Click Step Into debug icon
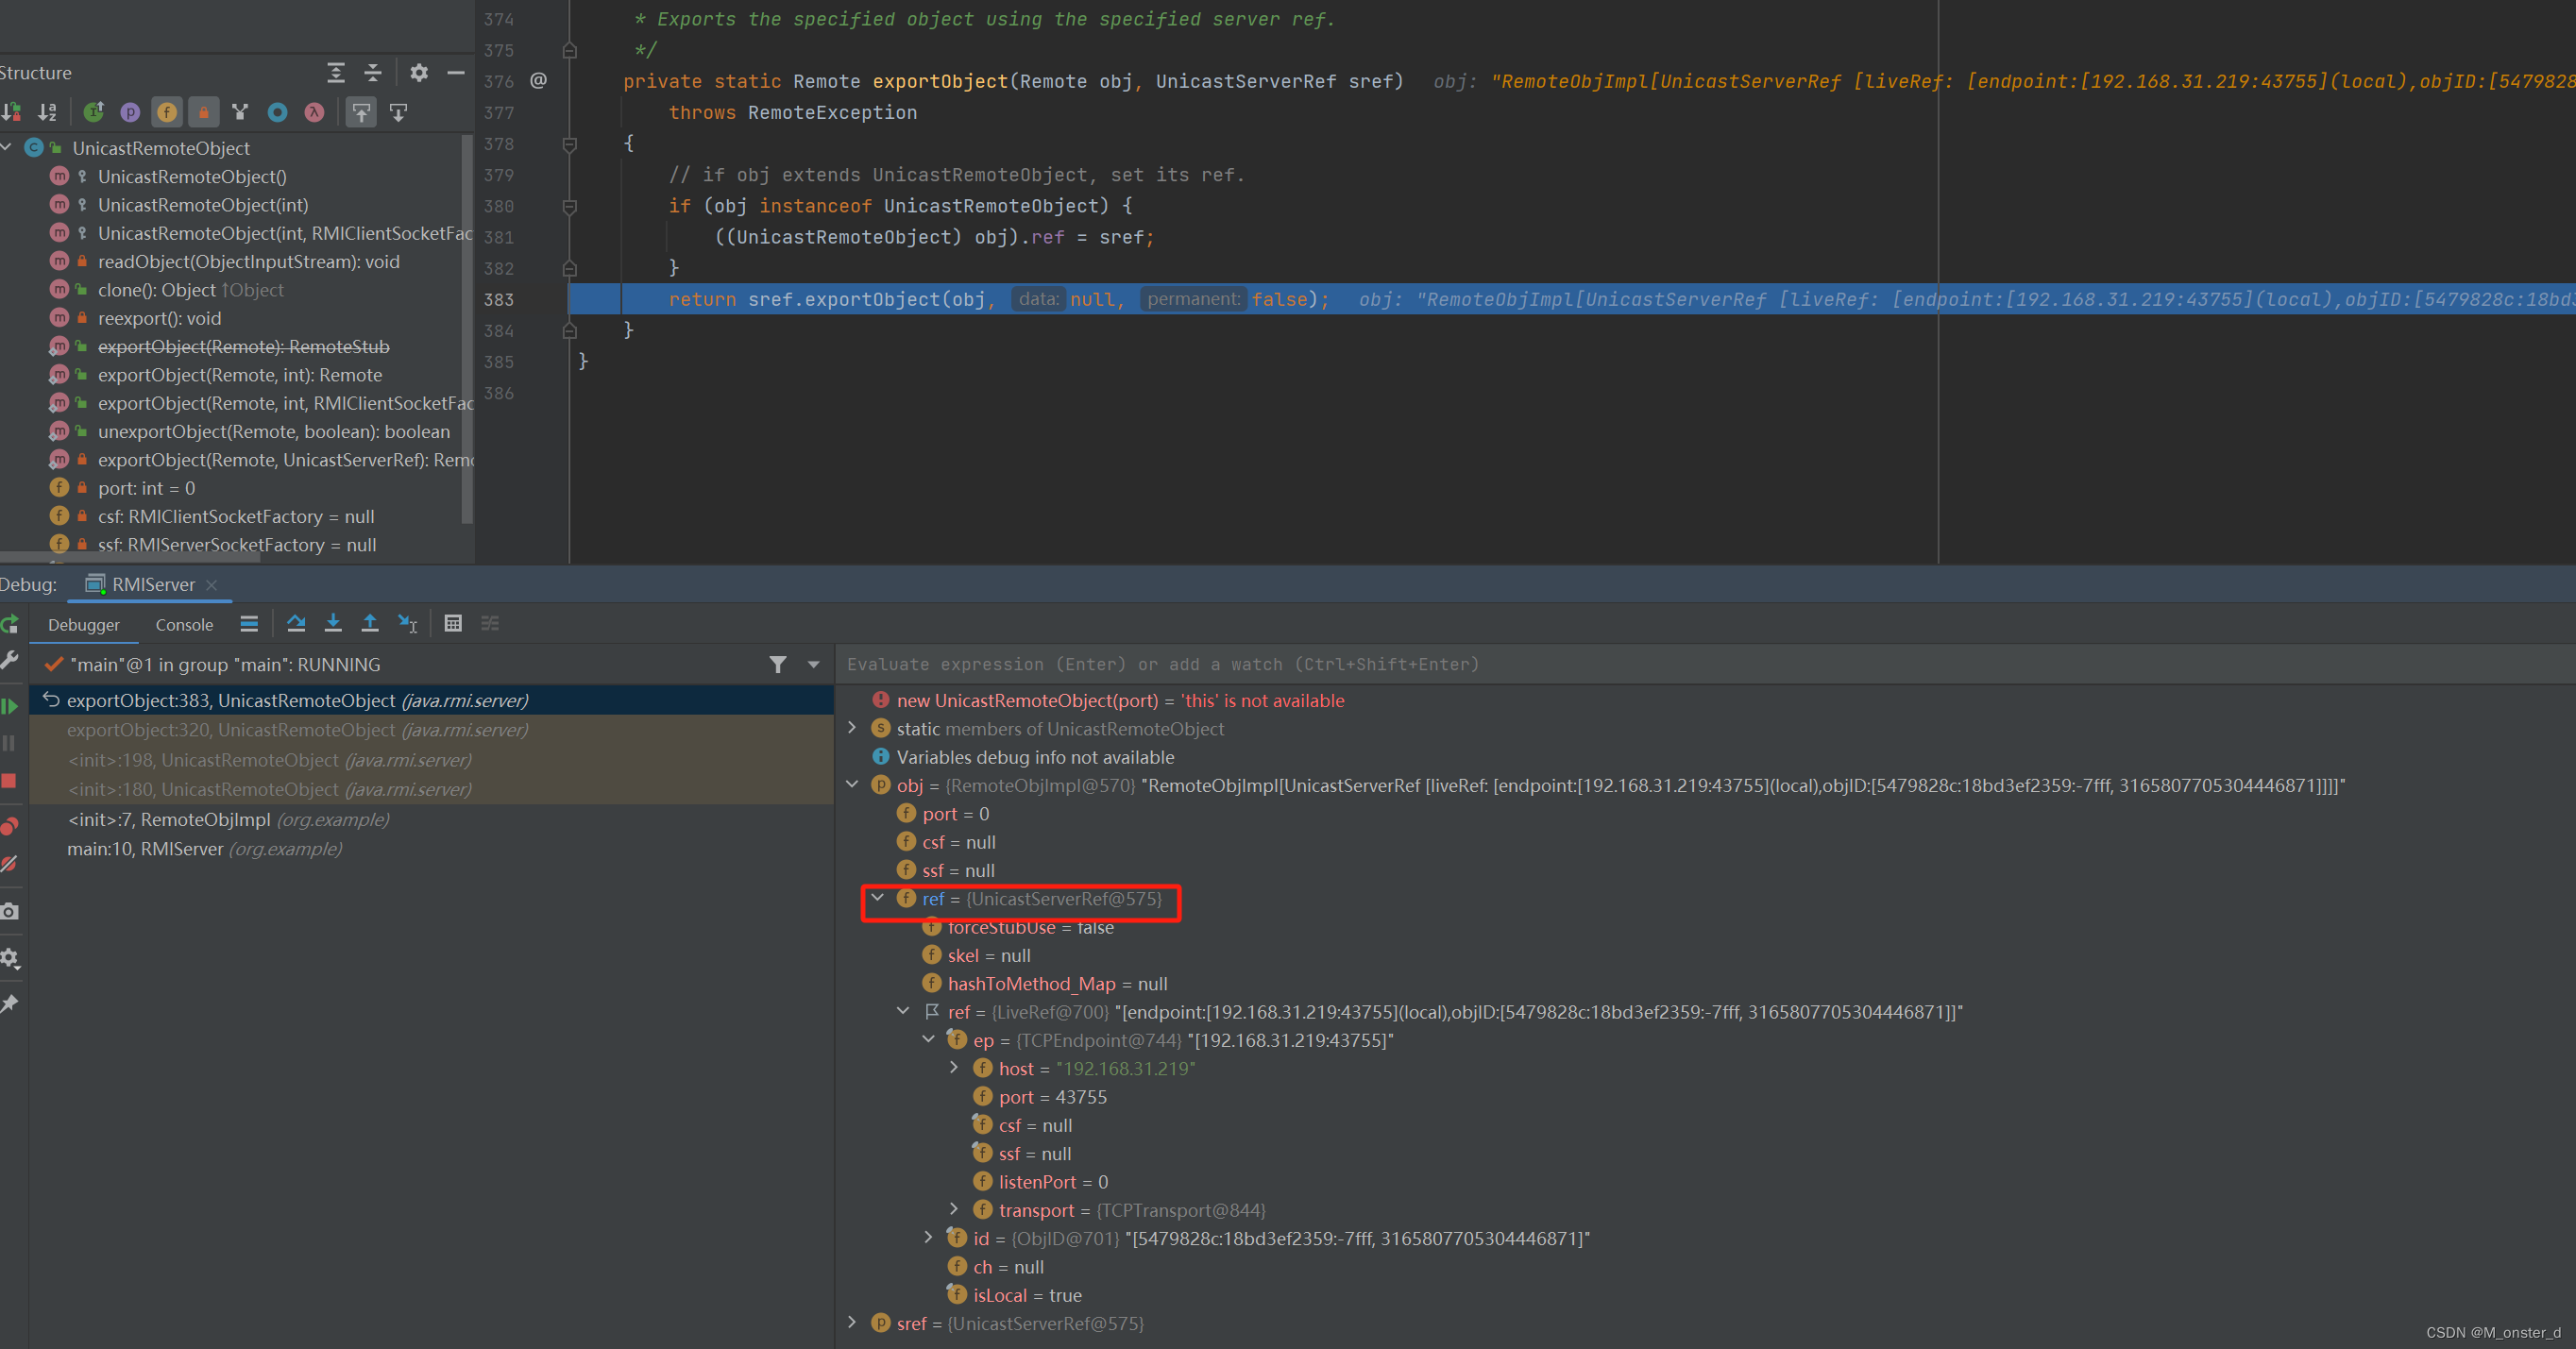The width and height of the screenshot is (2576, 1349). (333, 624)
